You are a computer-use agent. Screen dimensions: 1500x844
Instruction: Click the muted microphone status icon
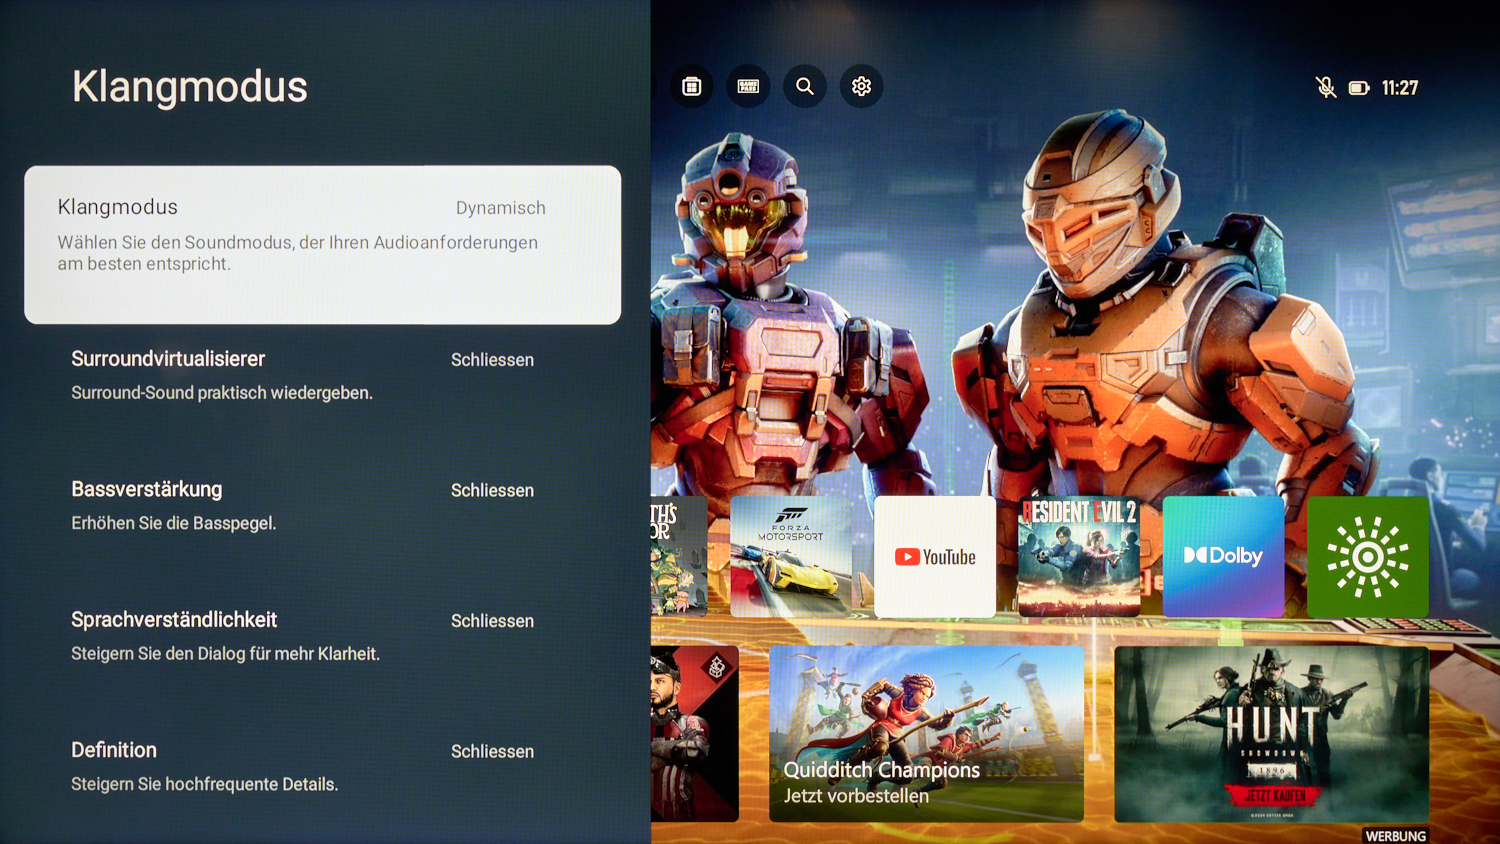tap(1326, 88)
